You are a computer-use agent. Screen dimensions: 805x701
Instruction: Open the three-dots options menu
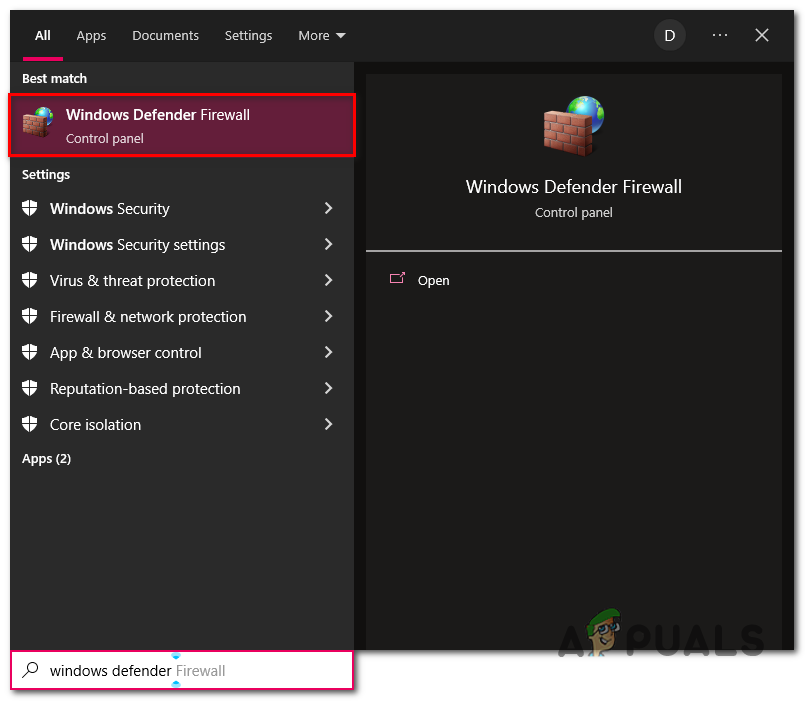720,35
